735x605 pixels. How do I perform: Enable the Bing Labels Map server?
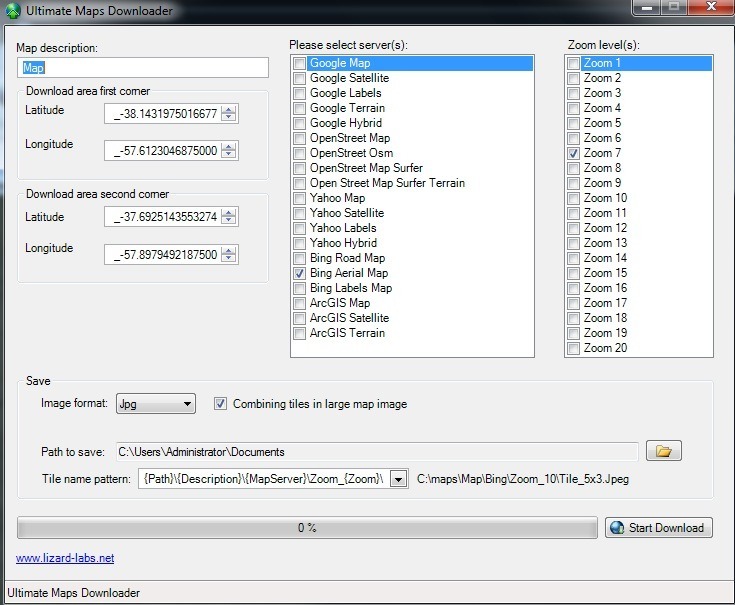click(x=299, y=288)
